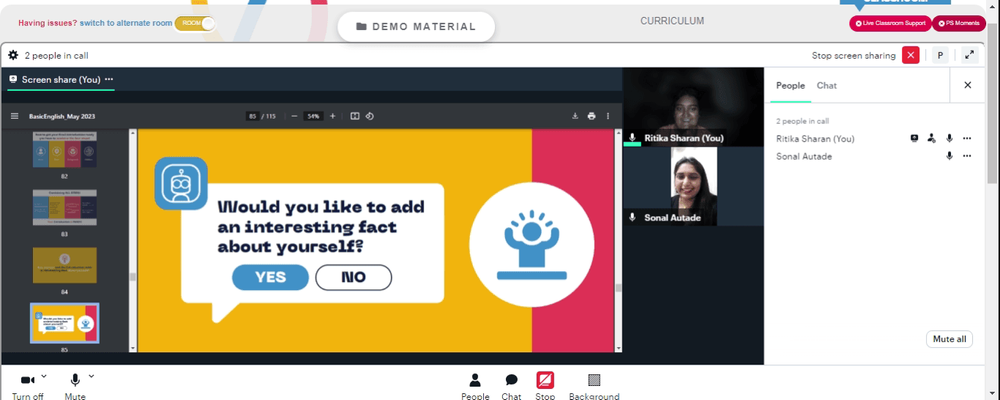
Task: Select the page 82 thumbnail
Action: (64, 149)
